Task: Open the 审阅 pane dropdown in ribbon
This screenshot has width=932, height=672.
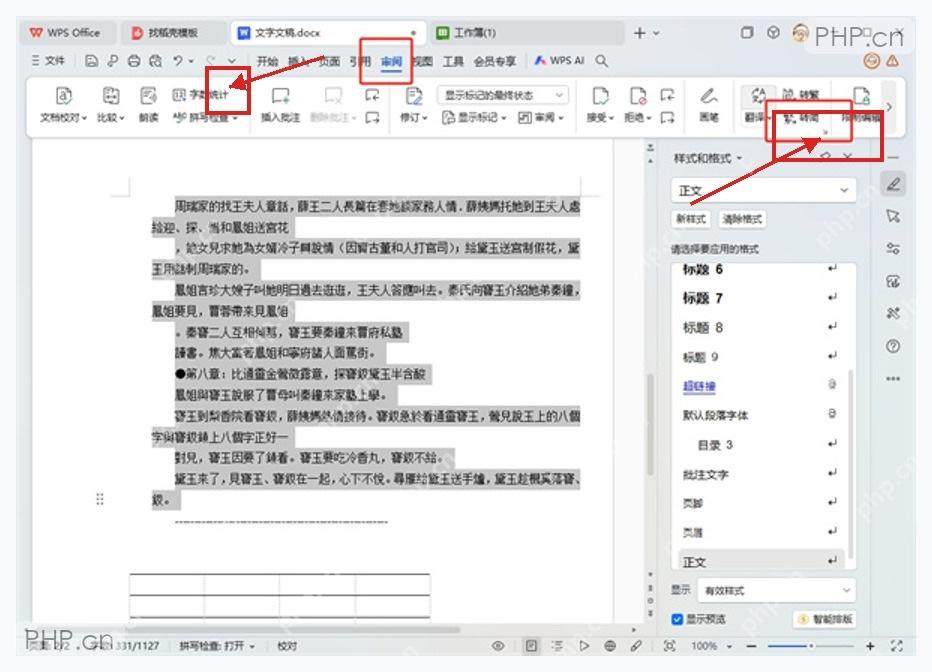Action: (541, 118)
